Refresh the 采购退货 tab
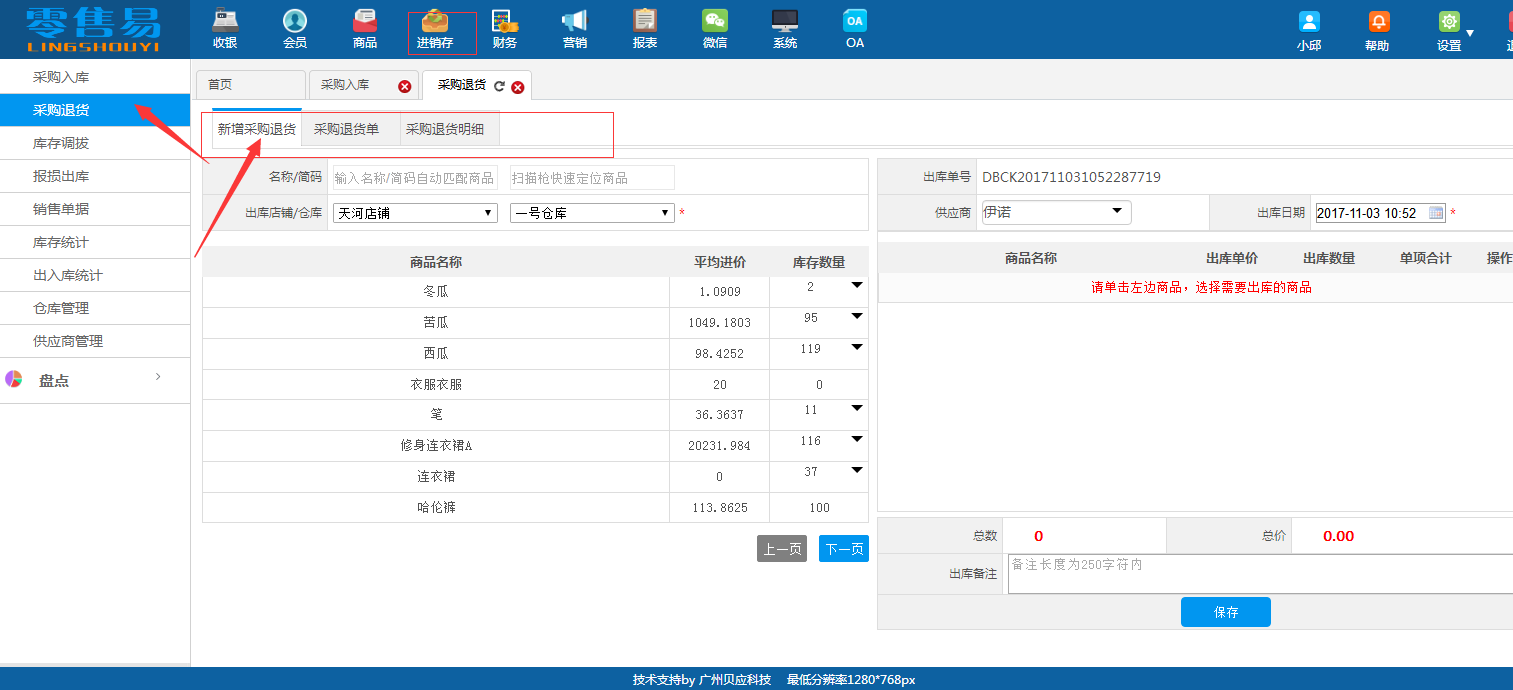The image size is (1513, 690). [499, 87]
